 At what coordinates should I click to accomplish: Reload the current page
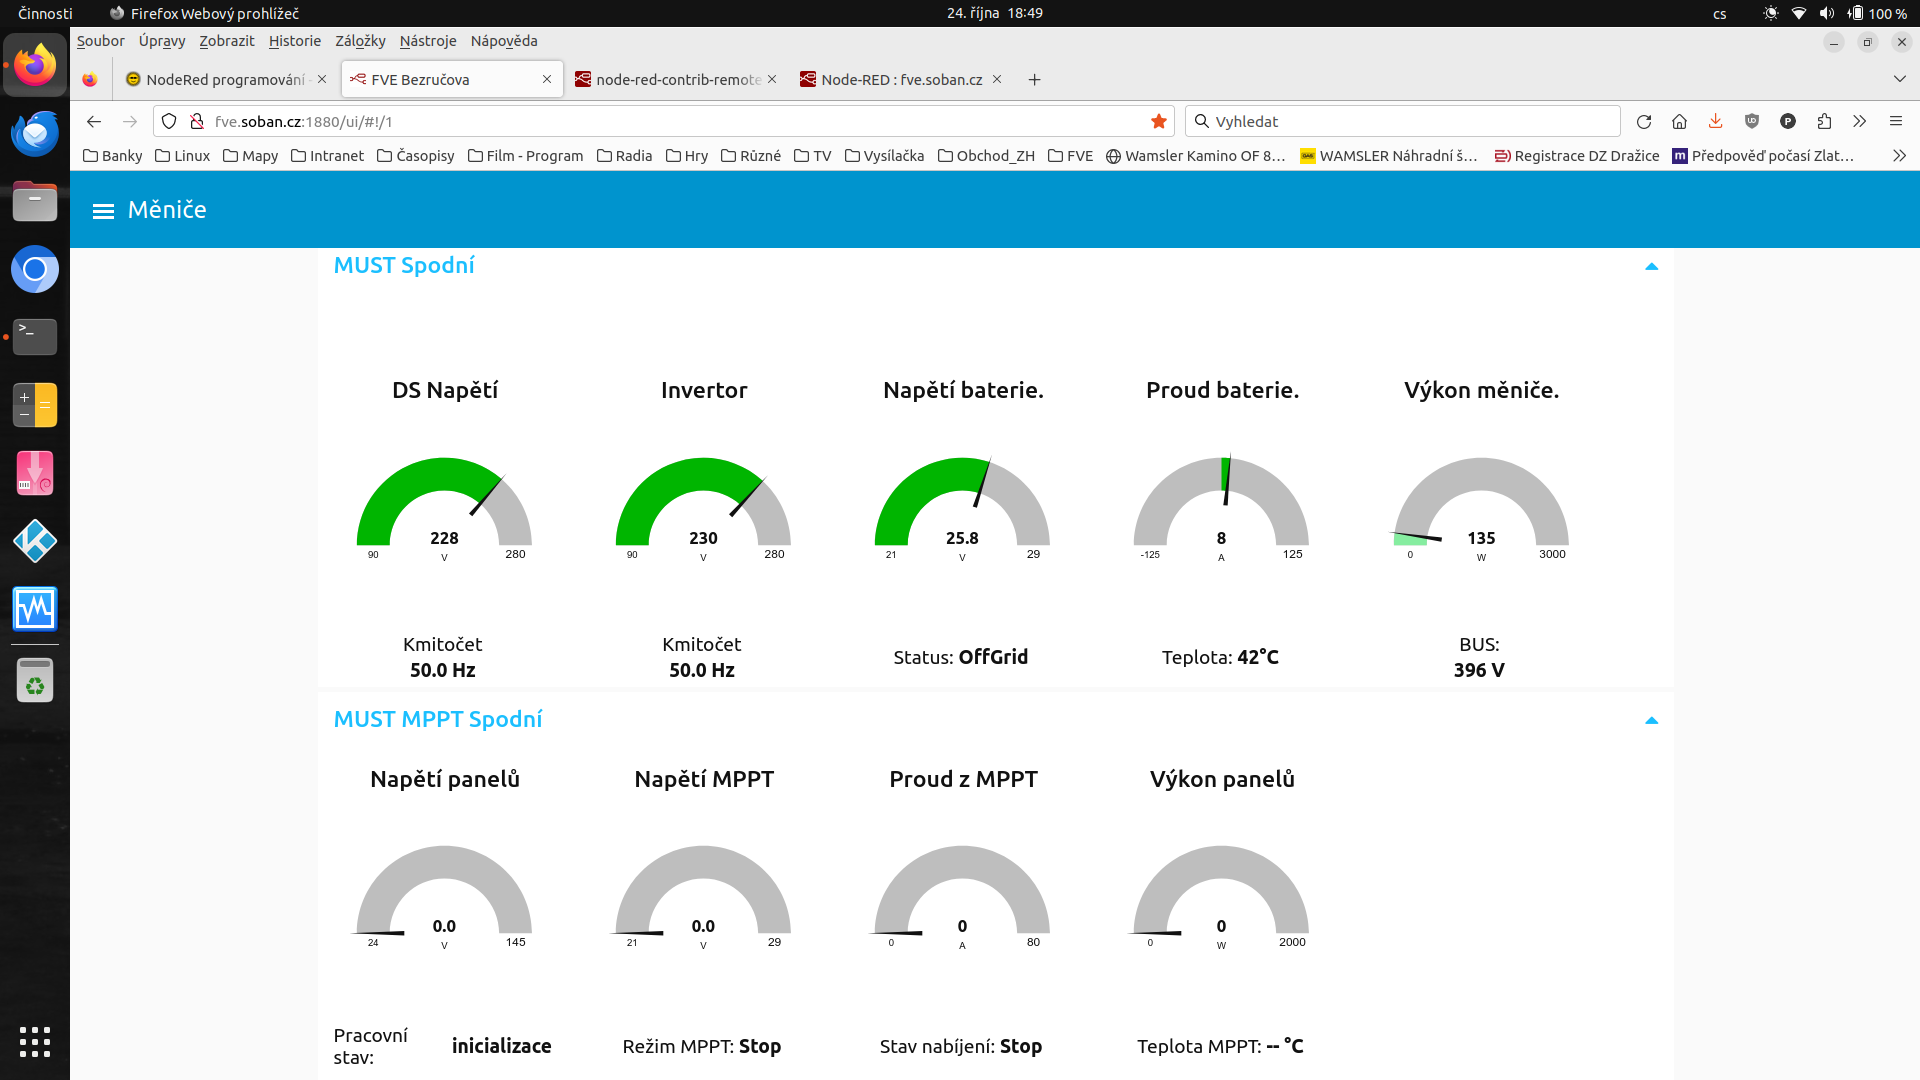tap(1643, 121)
